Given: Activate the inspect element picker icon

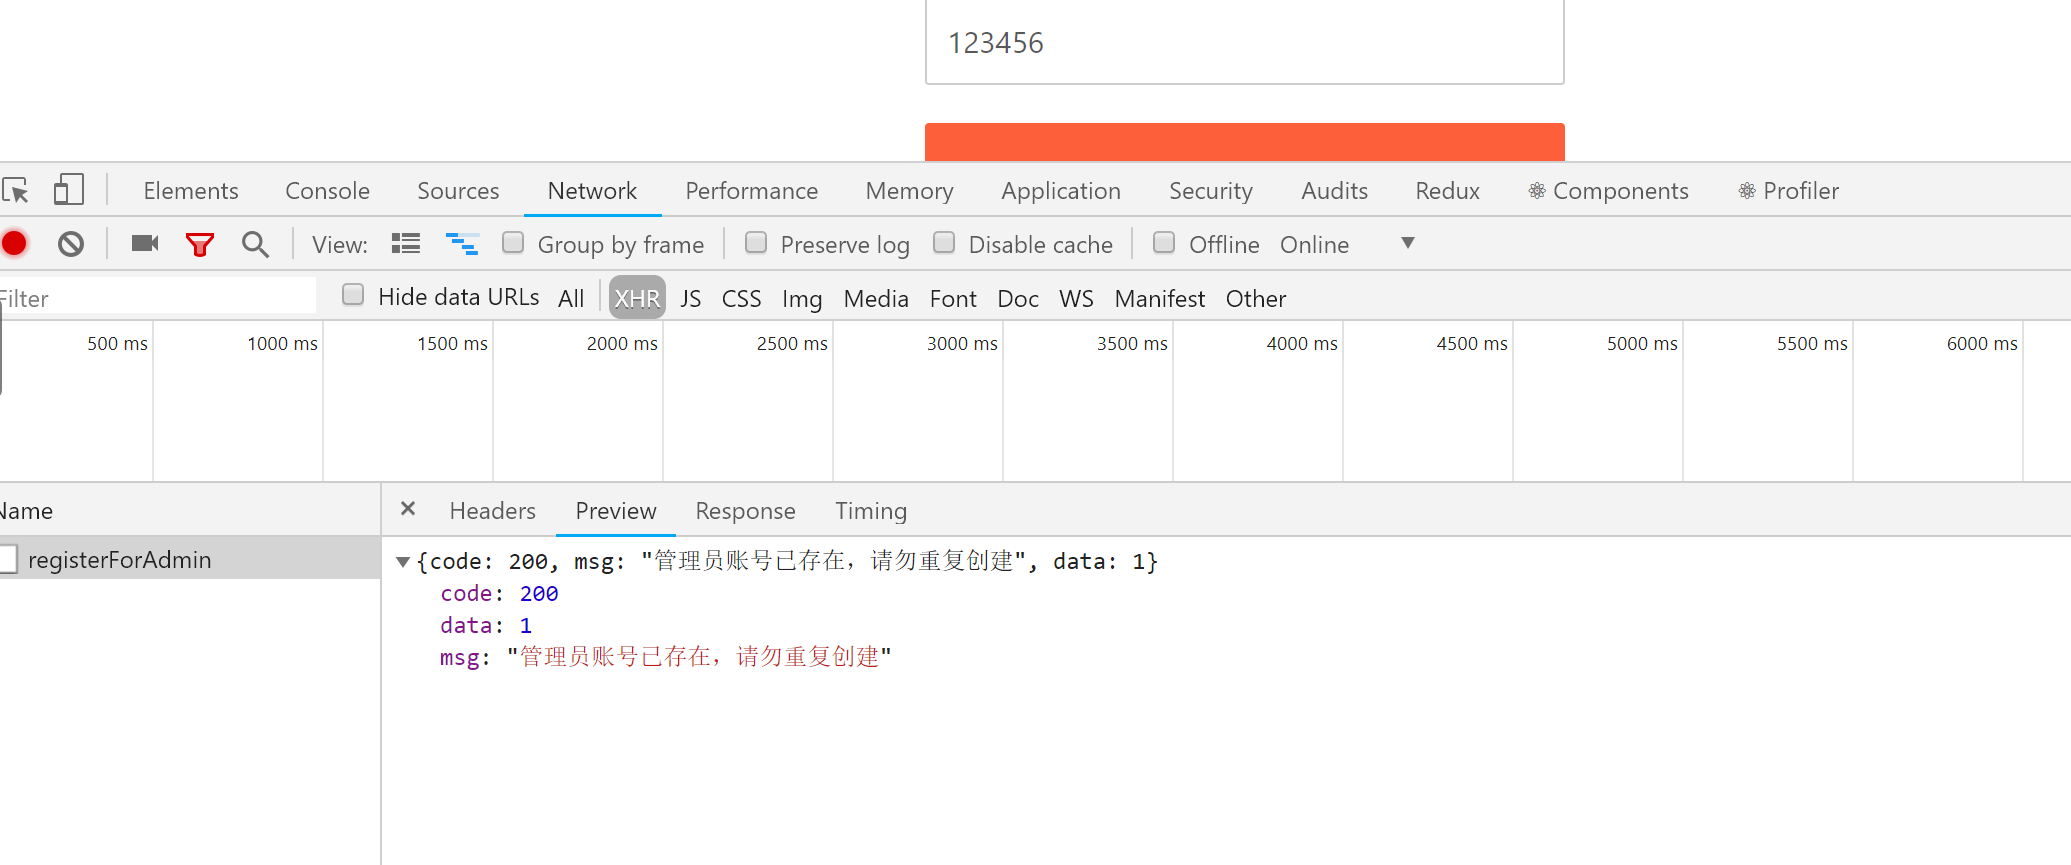Looking at the screenshot, I should 16,190.
